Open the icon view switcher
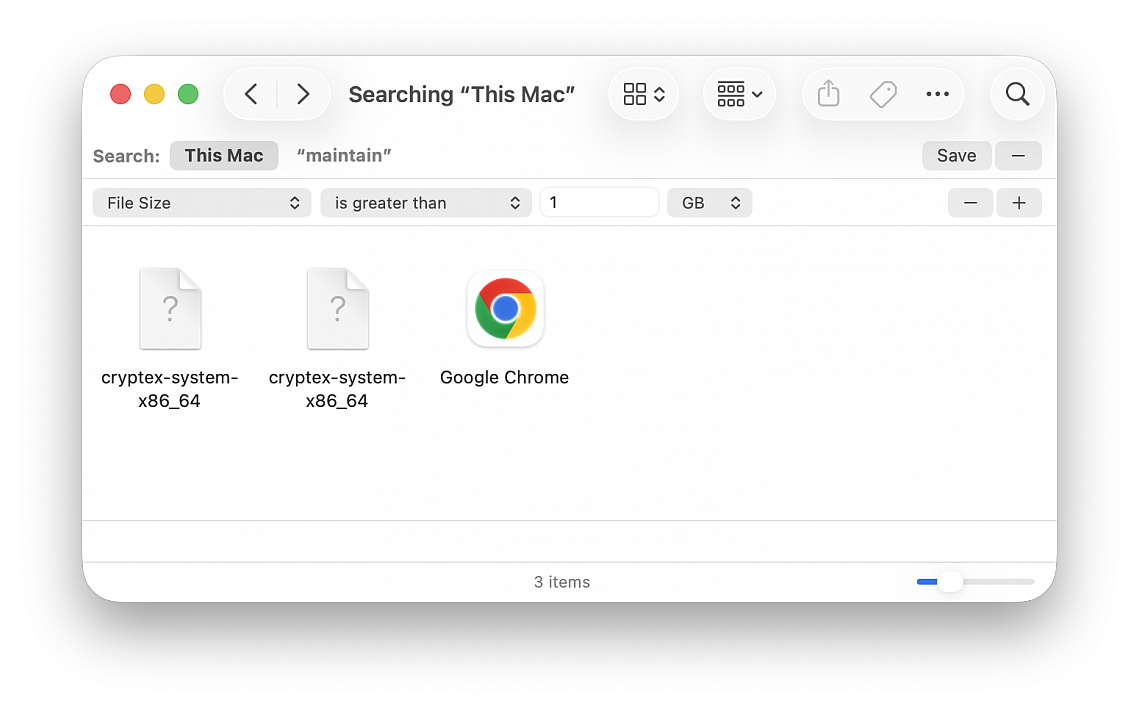This screenshot has width=1139, height=711. coord(643,94)
